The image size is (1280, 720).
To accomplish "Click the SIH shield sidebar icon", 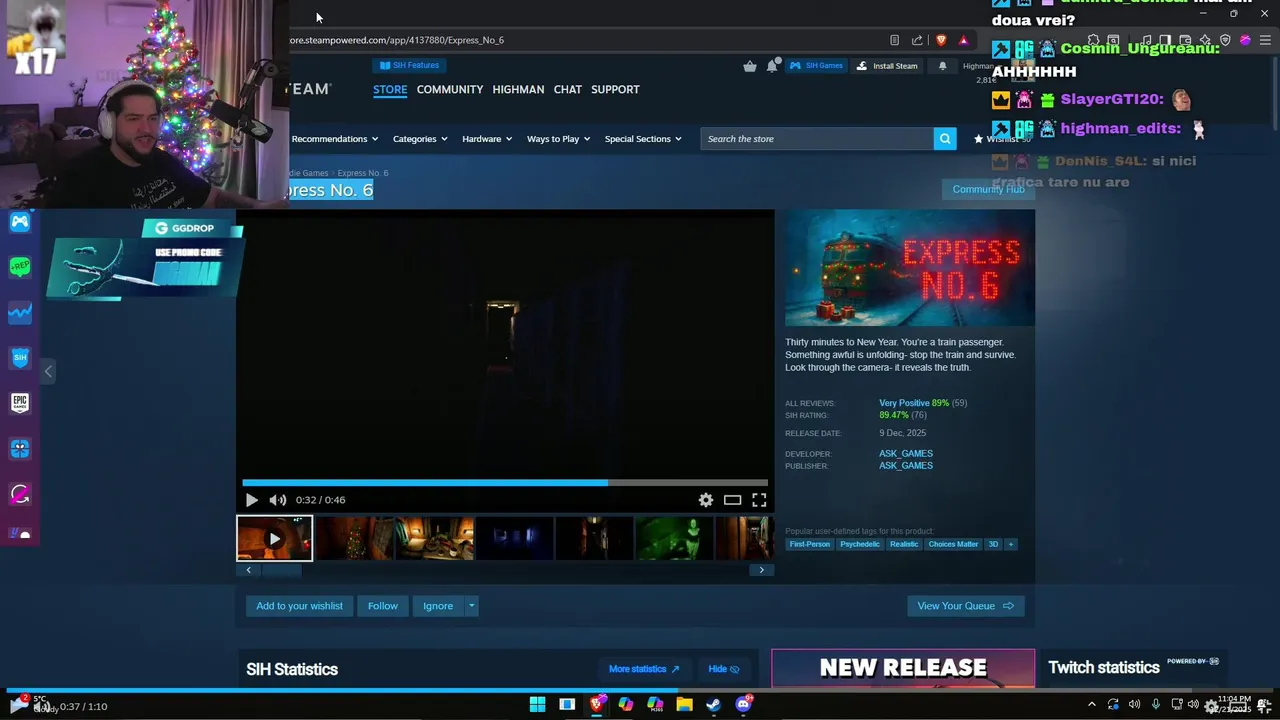I will pyautogui.click(x=20, y=358).
